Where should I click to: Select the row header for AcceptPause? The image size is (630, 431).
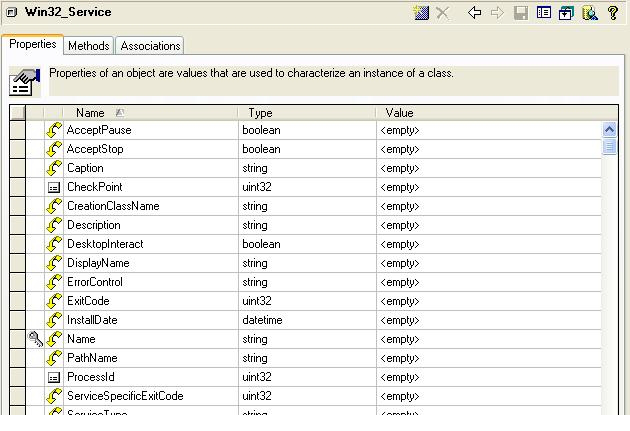tap(17, 130)
